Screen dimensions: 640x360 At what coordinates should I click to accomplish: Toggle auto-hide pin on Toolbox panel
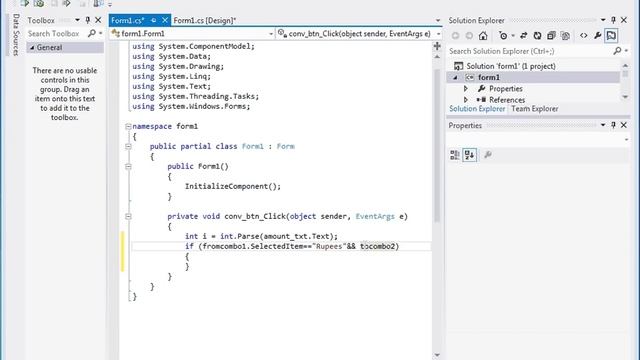coord(87,20)
